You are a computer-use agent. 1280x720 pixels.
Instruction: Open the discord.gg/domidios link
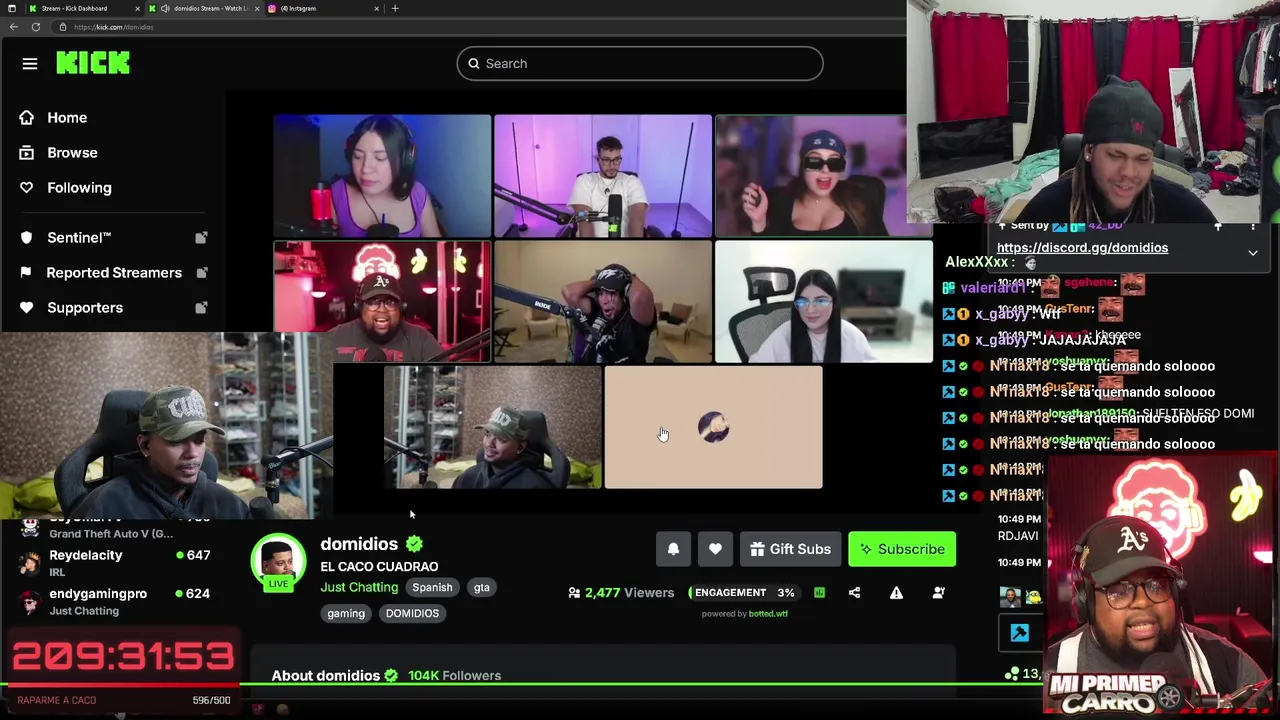coord(1082,248)
